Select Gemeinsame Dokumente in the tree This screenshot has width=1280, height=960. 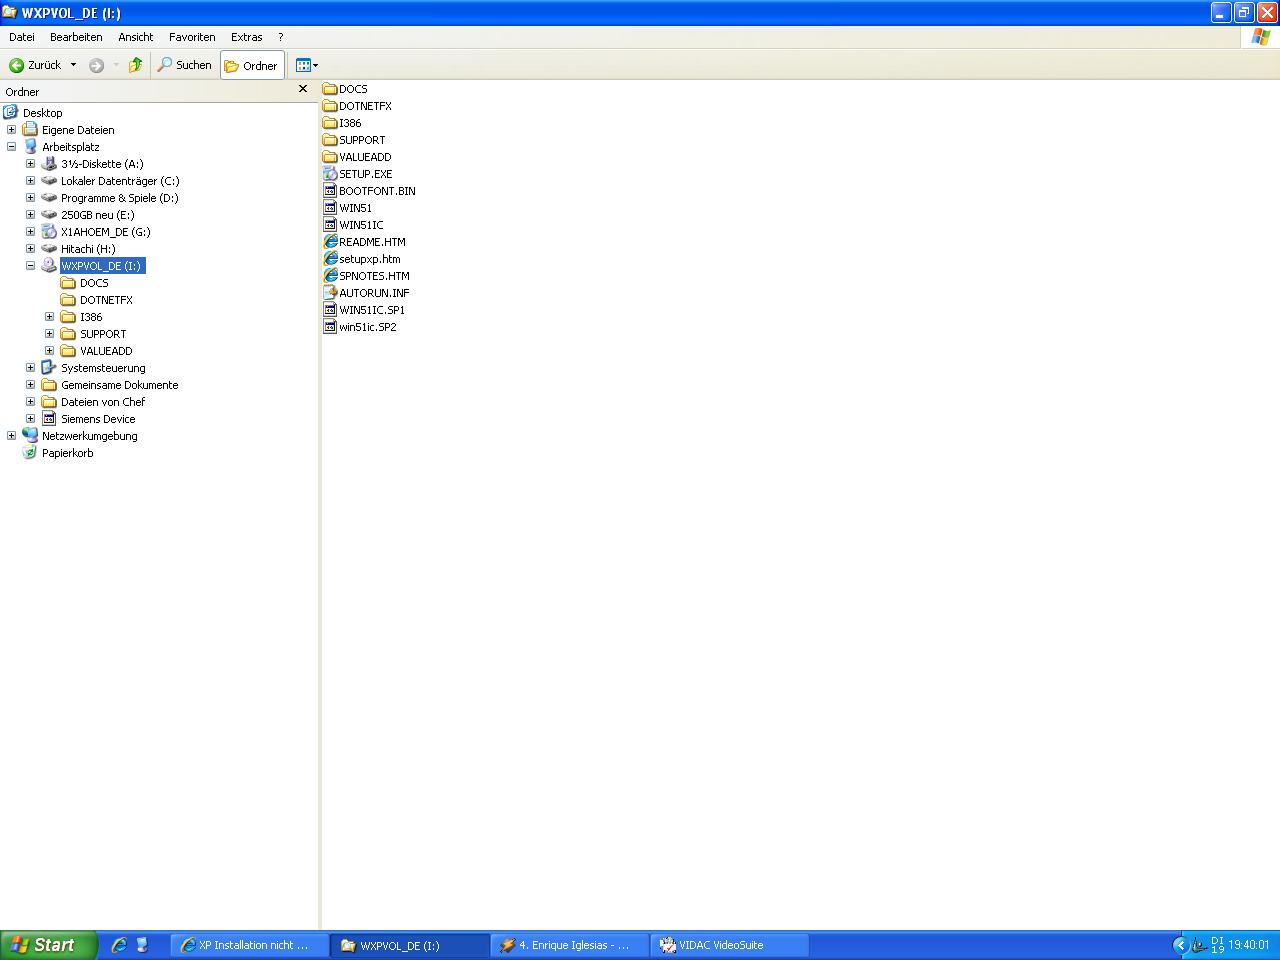tap(119, 385)
